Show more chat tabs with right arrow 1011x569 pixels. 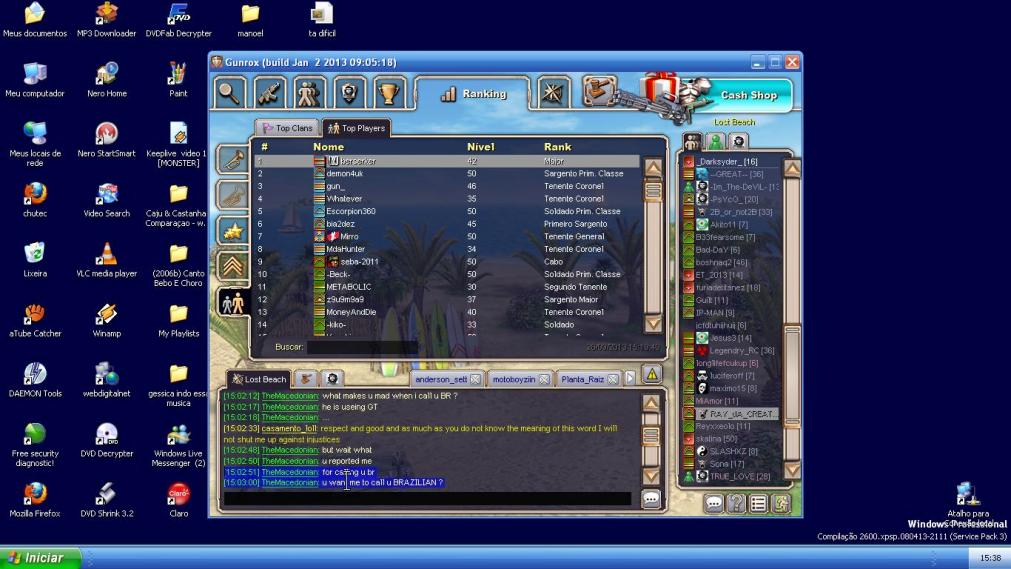(x=630, y=378)
